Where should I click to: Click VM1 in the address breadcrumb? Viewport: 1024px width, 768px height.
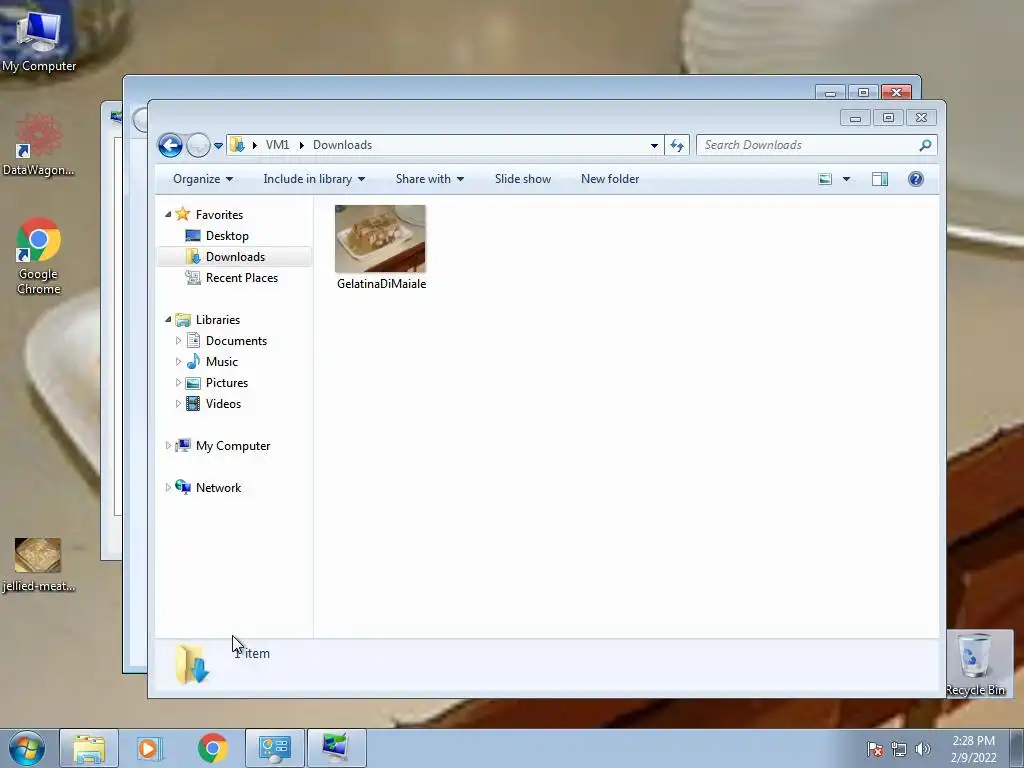tap(278, 145)
